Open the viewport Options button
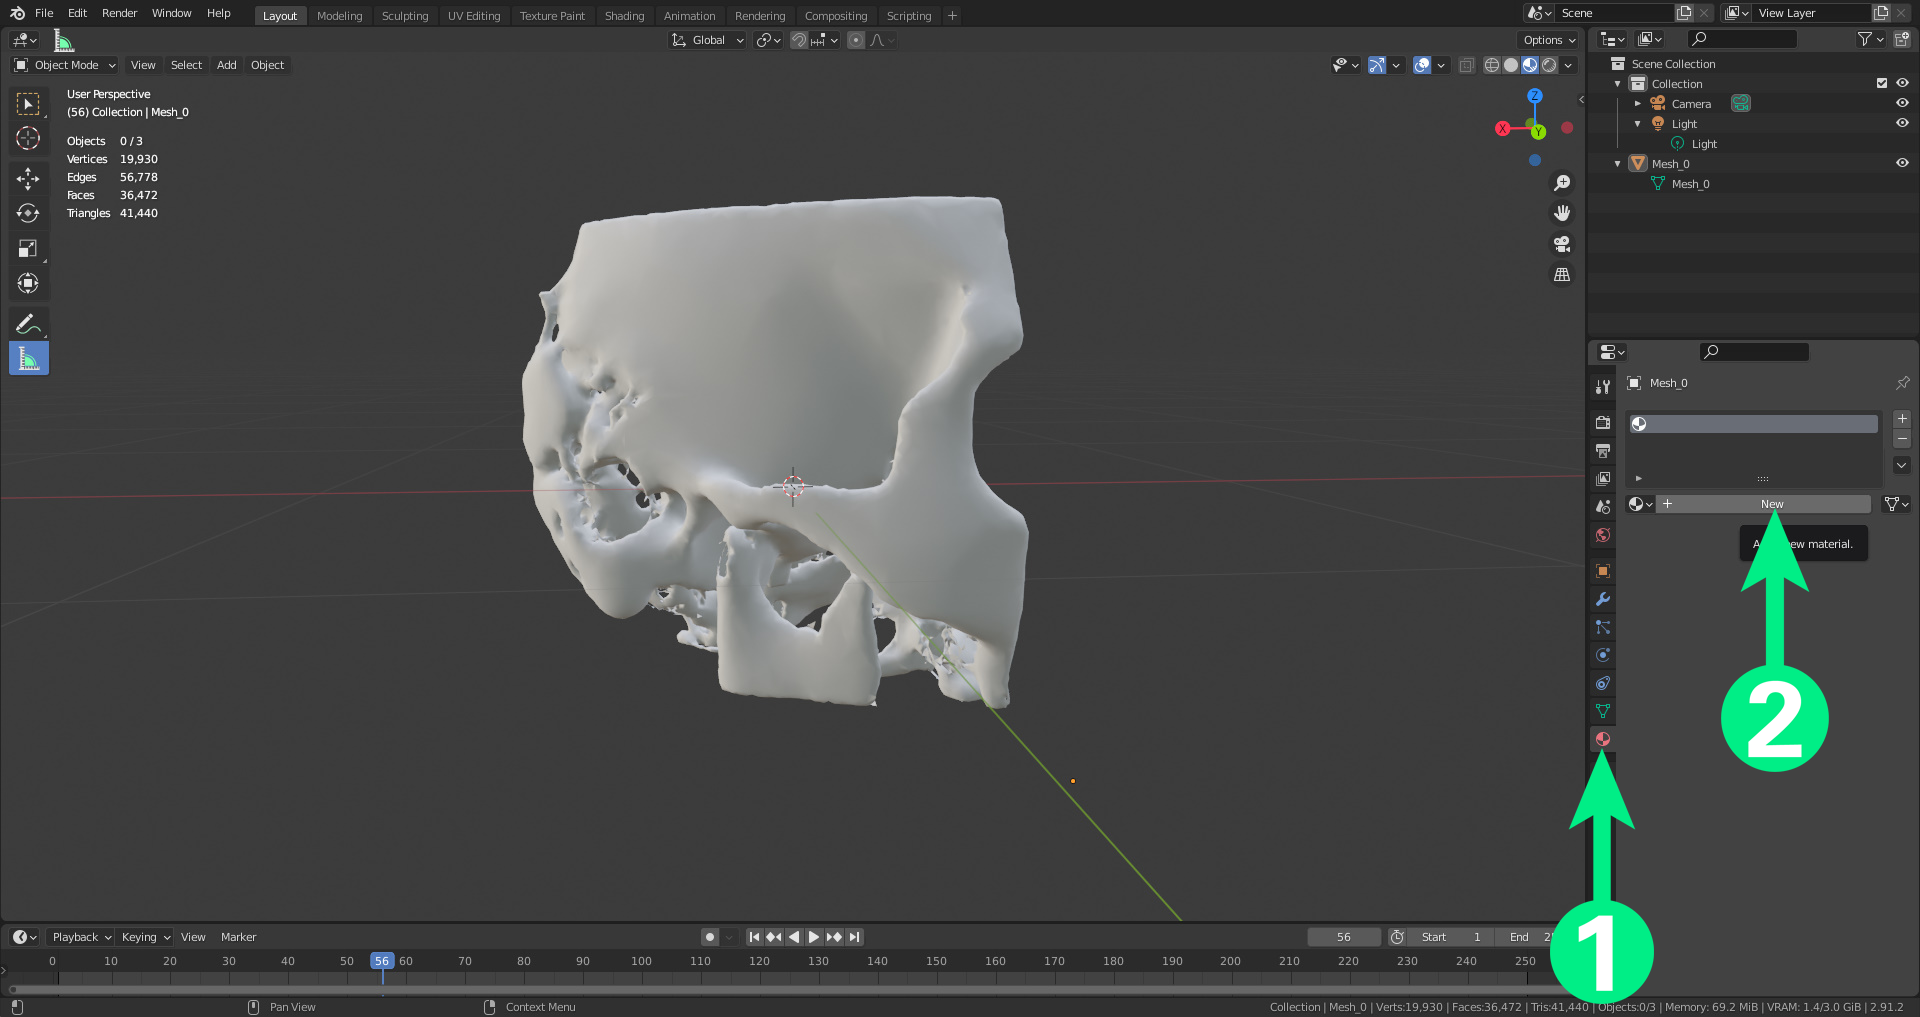1920x1017 pixels. click(1548, 40)
